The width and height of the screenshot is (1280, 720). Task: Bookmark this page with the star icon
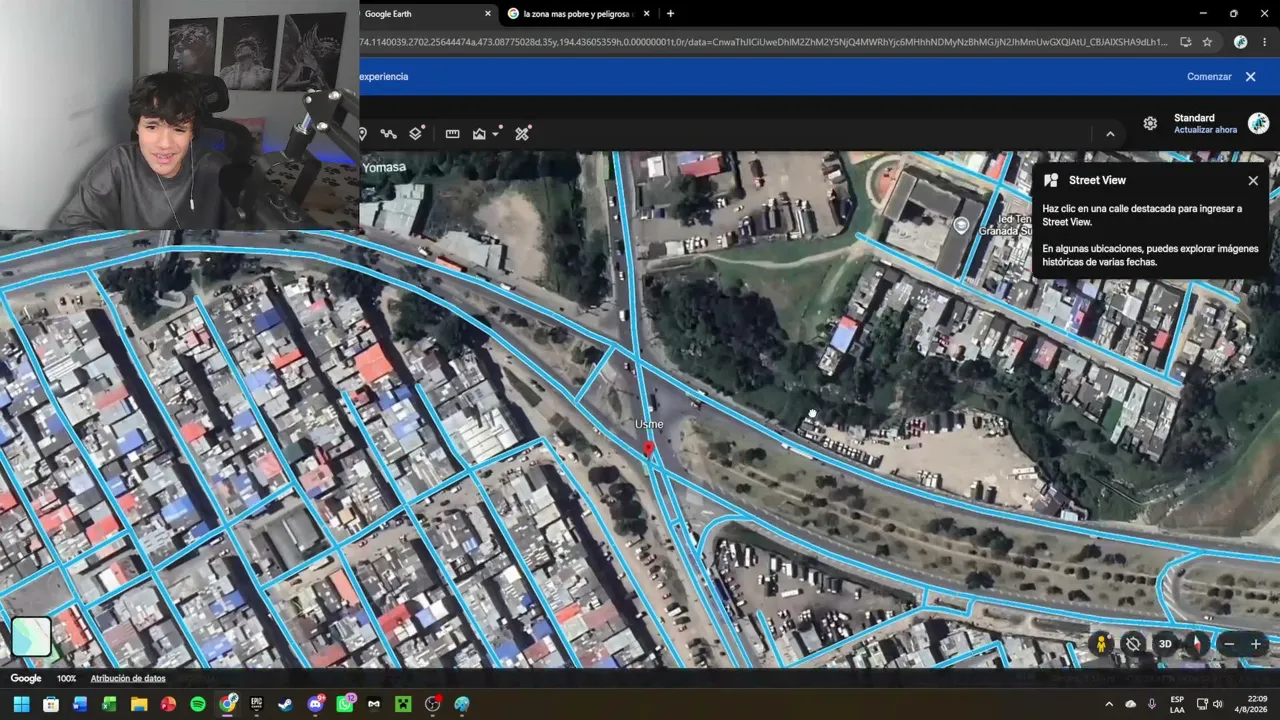pyautogui.click(x=1207, y=42)
